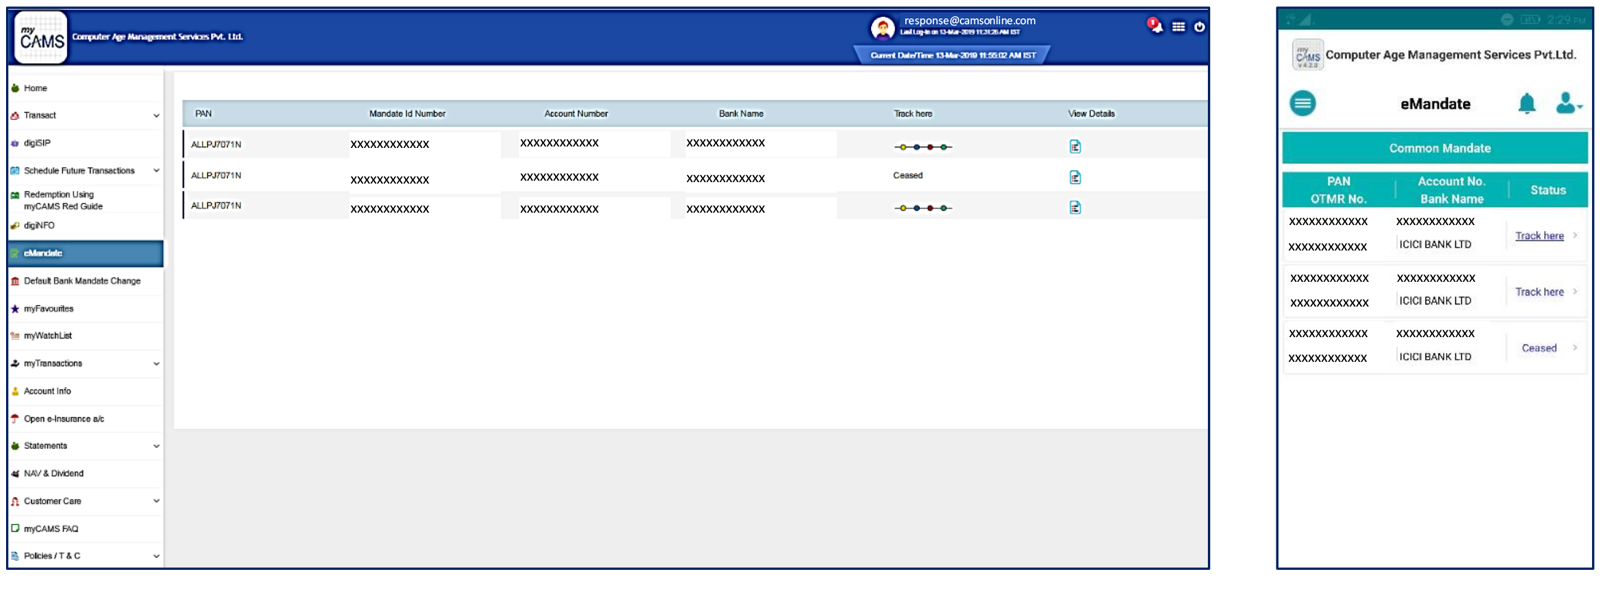Viewport: 1600px width, 590px height.
Task: Expand the myTransactions sidebar menu
Action: pos(156,364)
